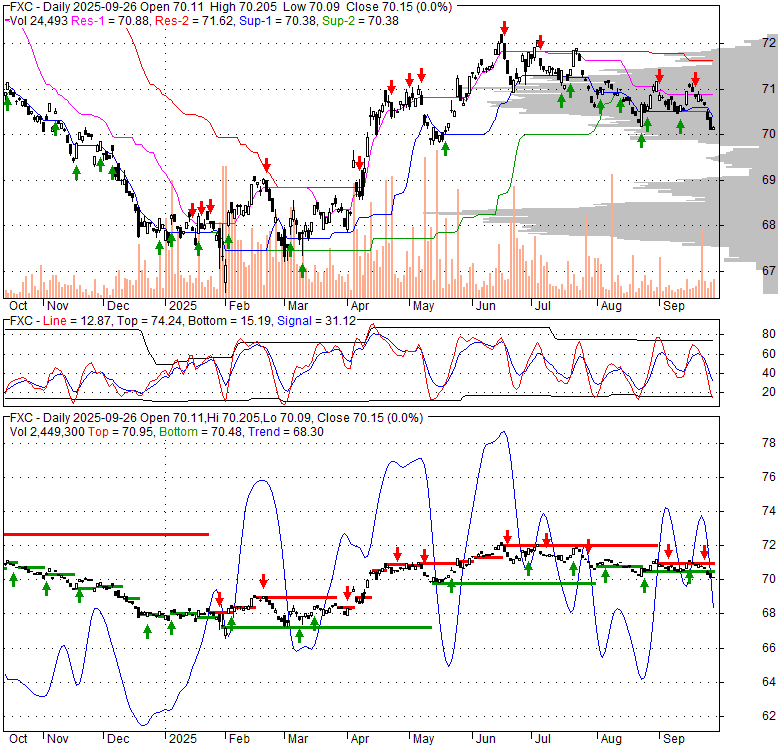Click 'Close 70.15 (0.0%)' in top chart header
This screenshot has height=745, width=780.
pos(399,7)
